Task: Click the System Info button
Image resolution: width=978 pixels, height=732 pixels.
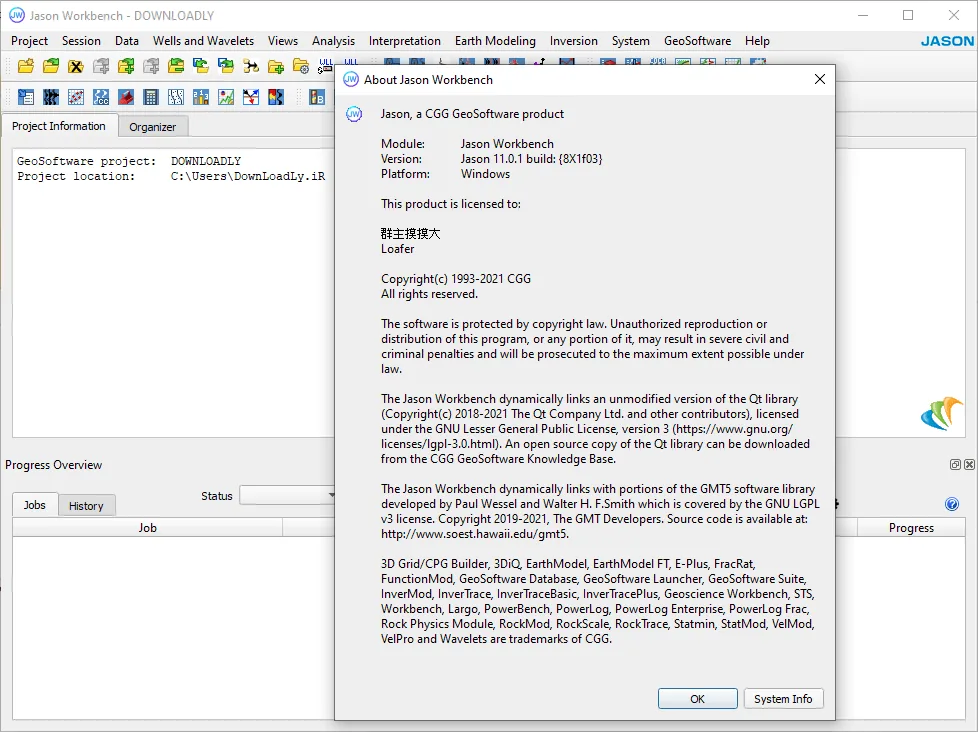Action: click(x=783, y=699)
